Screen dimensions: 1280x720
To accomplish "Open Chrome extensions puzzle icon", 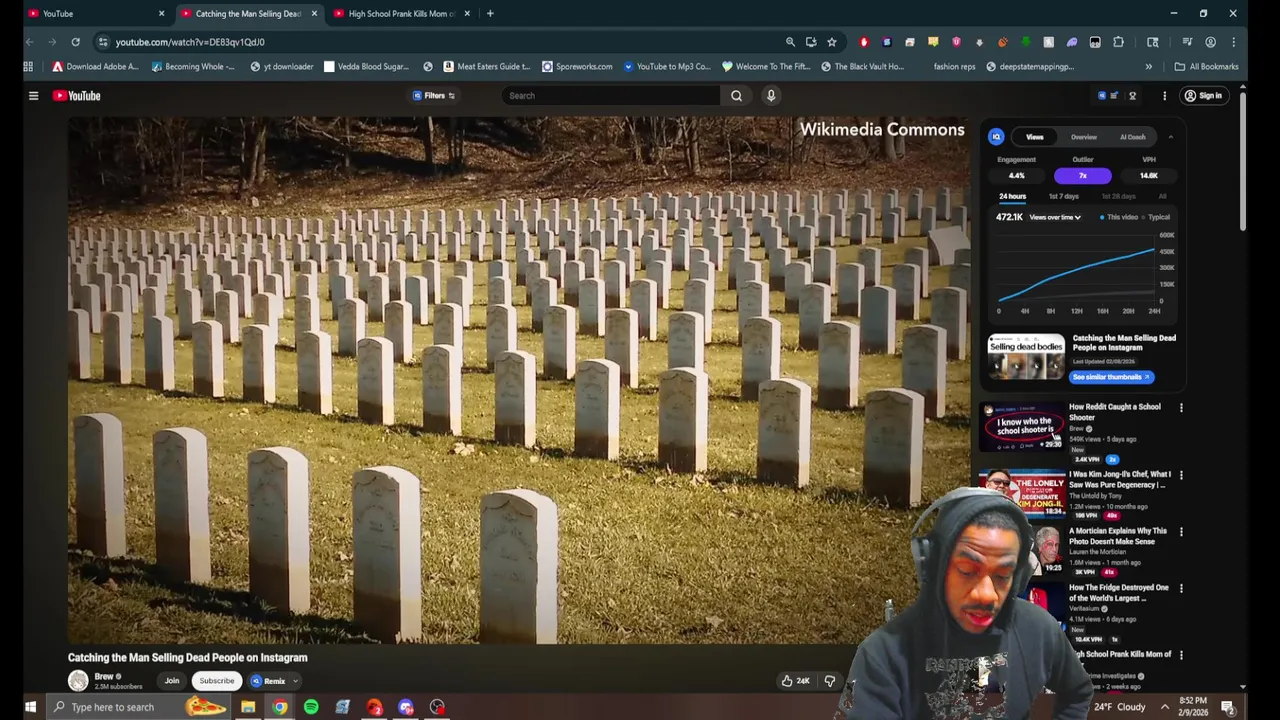I will pyautogui.click(x=1118, y=42).
